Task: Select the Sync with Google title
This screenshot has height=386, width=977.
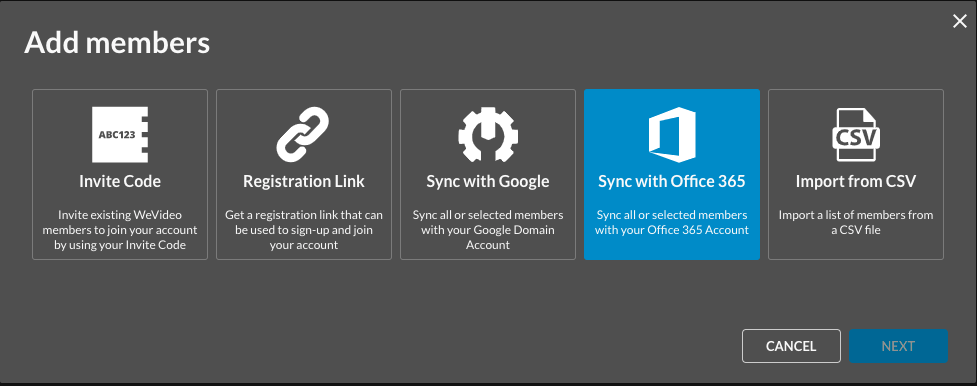Action: click(x=488, y=181)
